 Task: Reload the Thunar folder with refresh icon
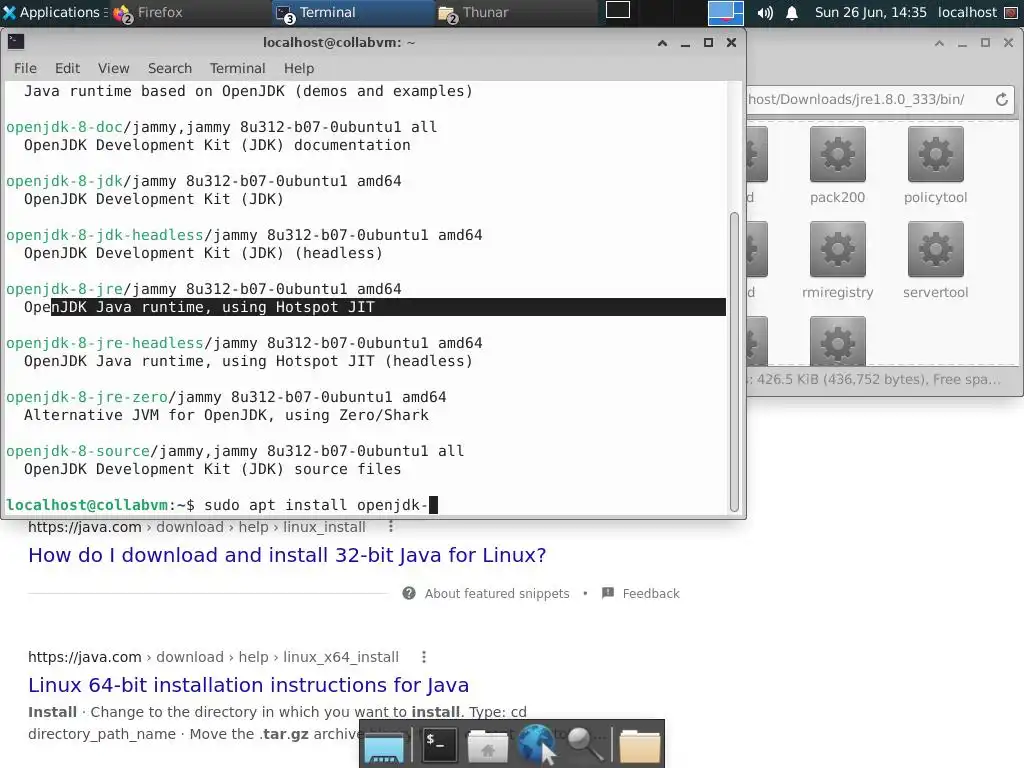tap(1002, 100)
